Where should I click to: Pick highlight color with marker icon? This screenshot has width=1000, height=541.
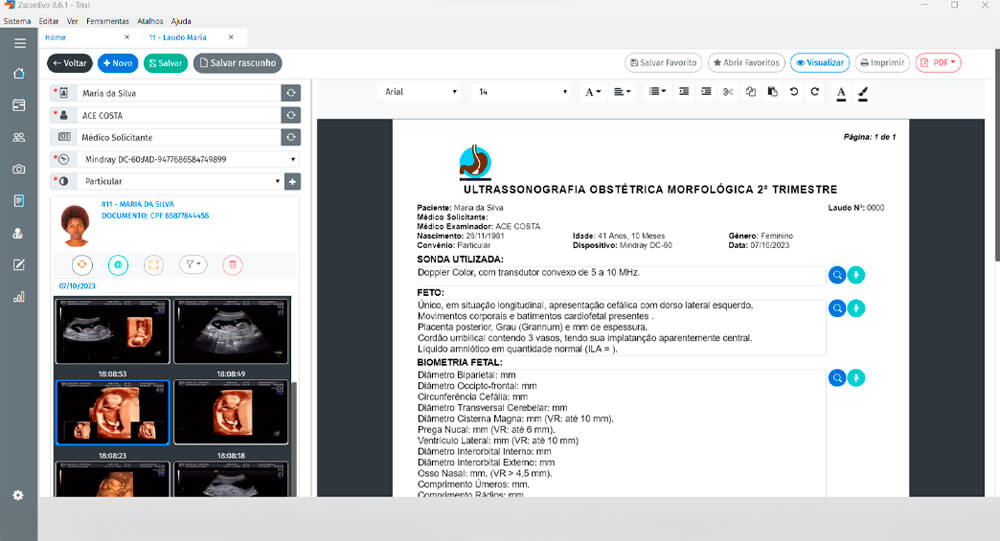[863, 93]
